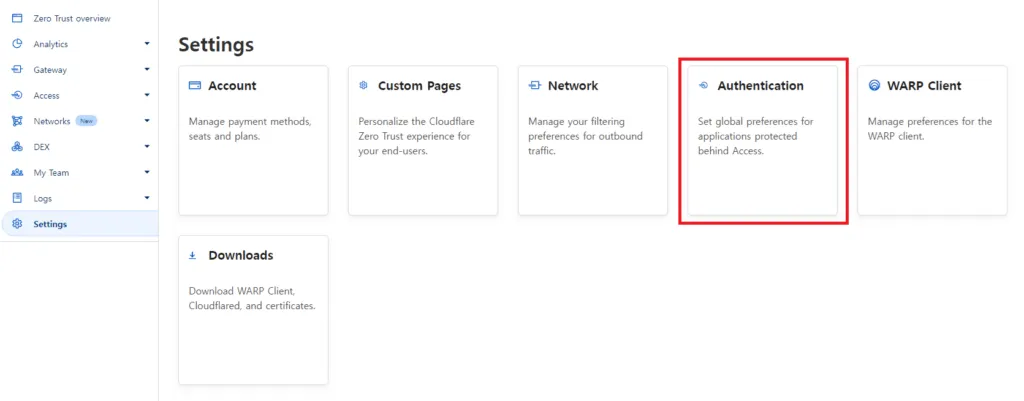Open the WARP Client card title

pos(924,86)
